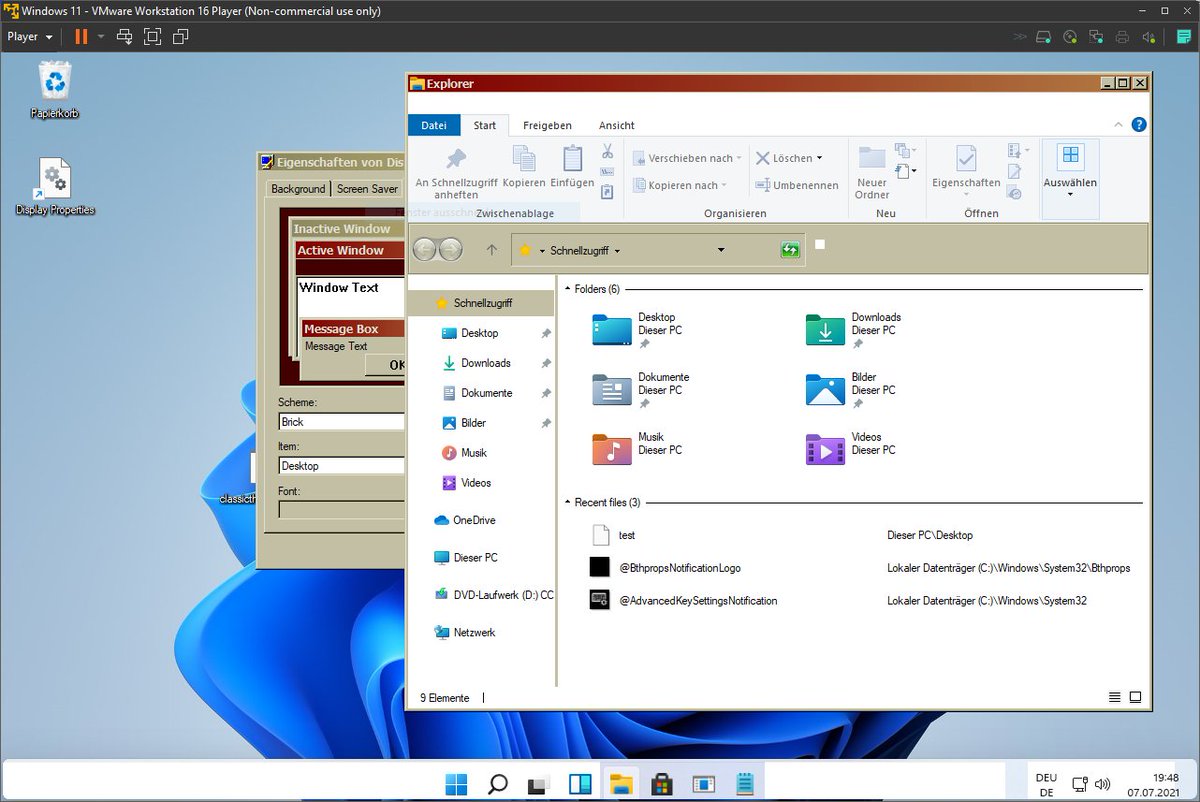Click the Explorer back navigation arrow
Screen dimensions: 1200x802
[425, 250]
